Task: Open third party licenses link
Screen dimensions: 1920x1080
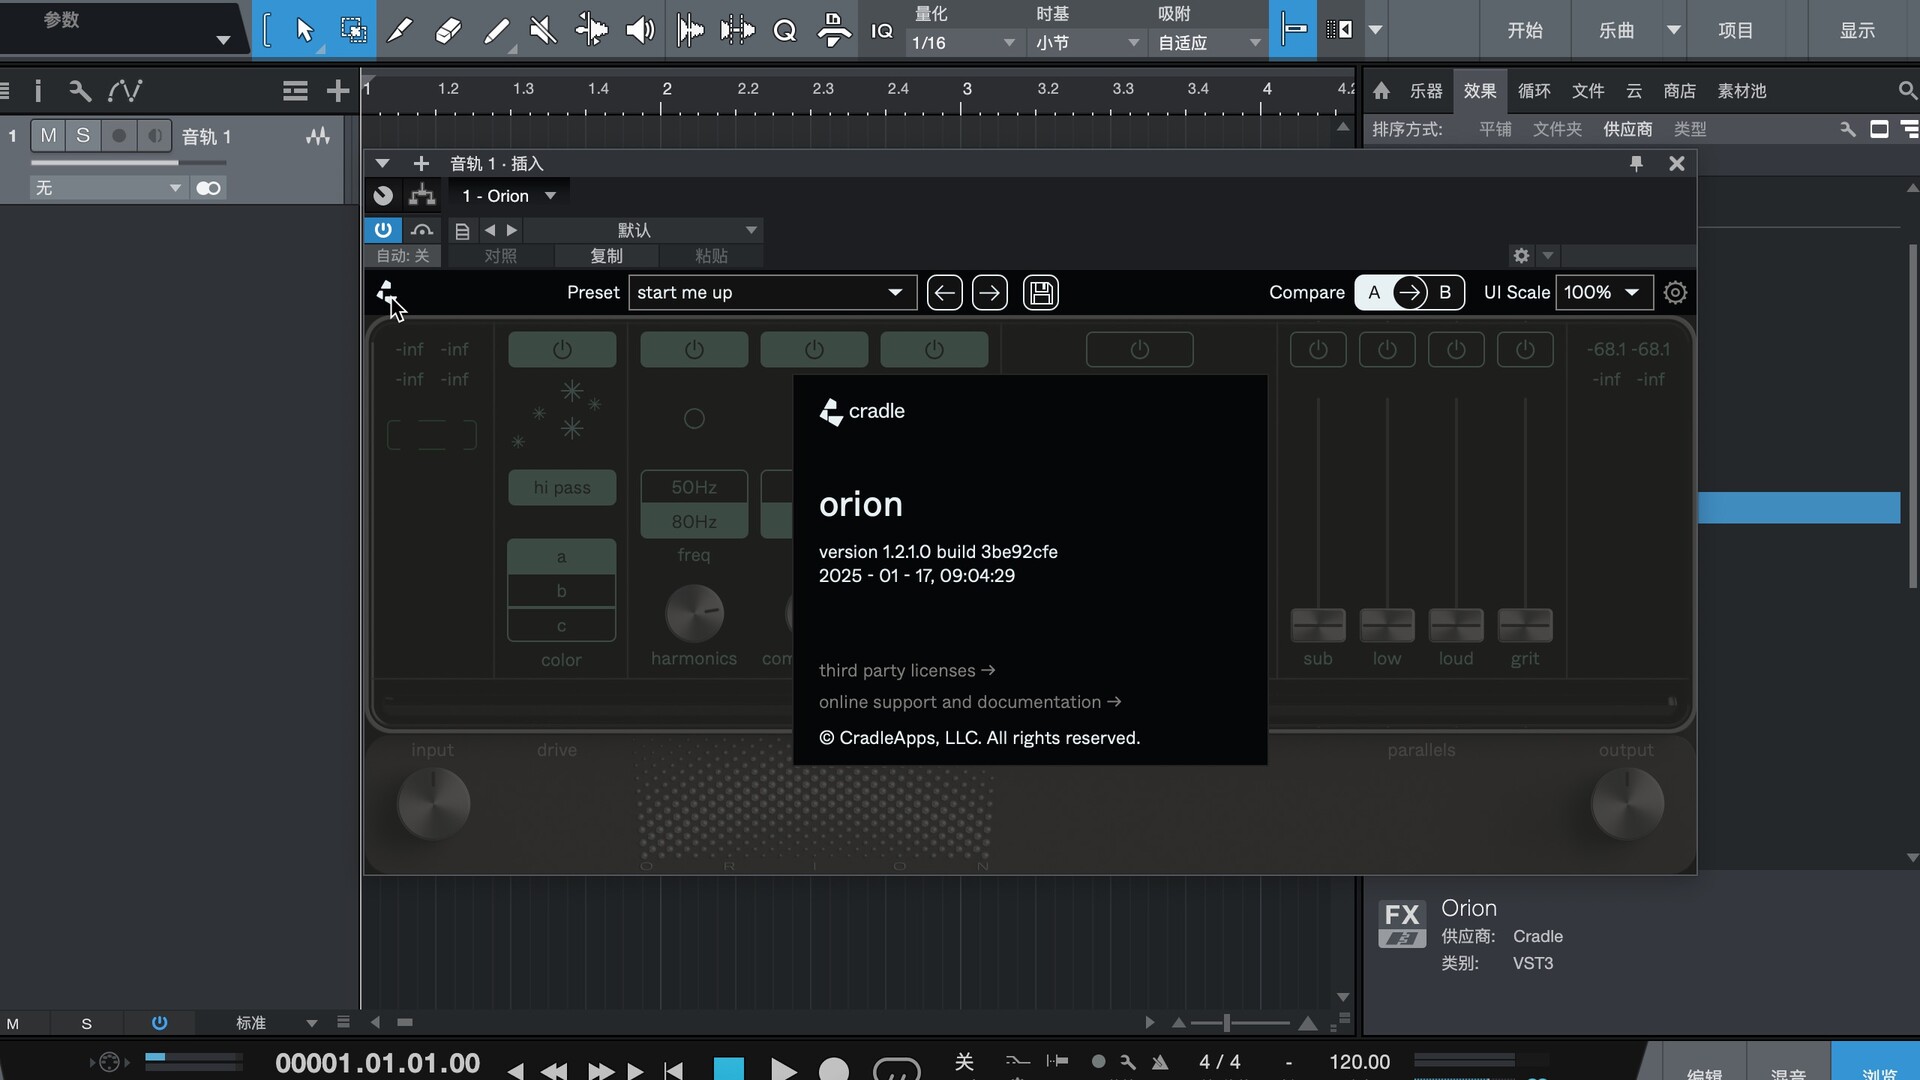Action: pos(907,670)
